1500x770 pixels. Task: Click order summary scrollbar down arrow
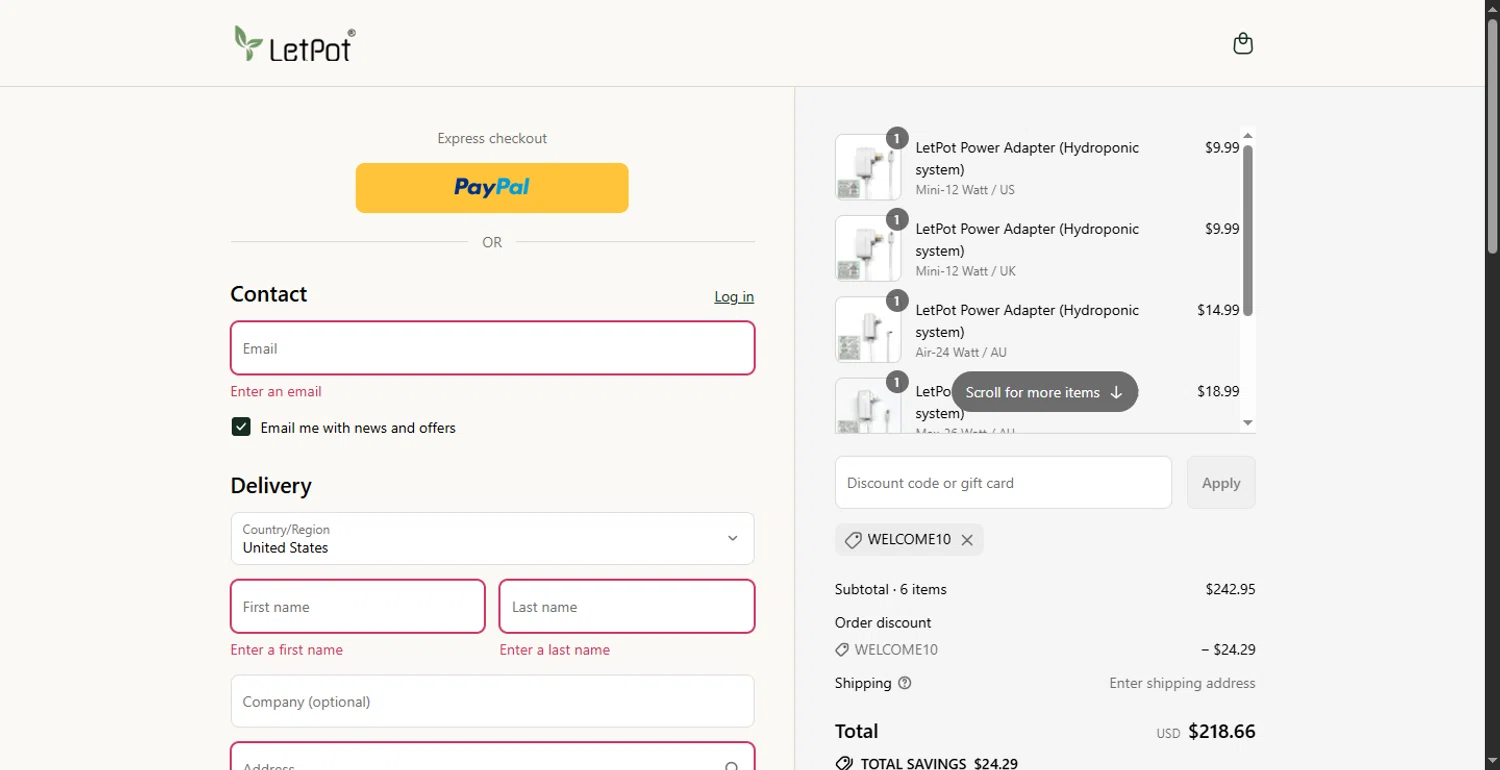1248,423
